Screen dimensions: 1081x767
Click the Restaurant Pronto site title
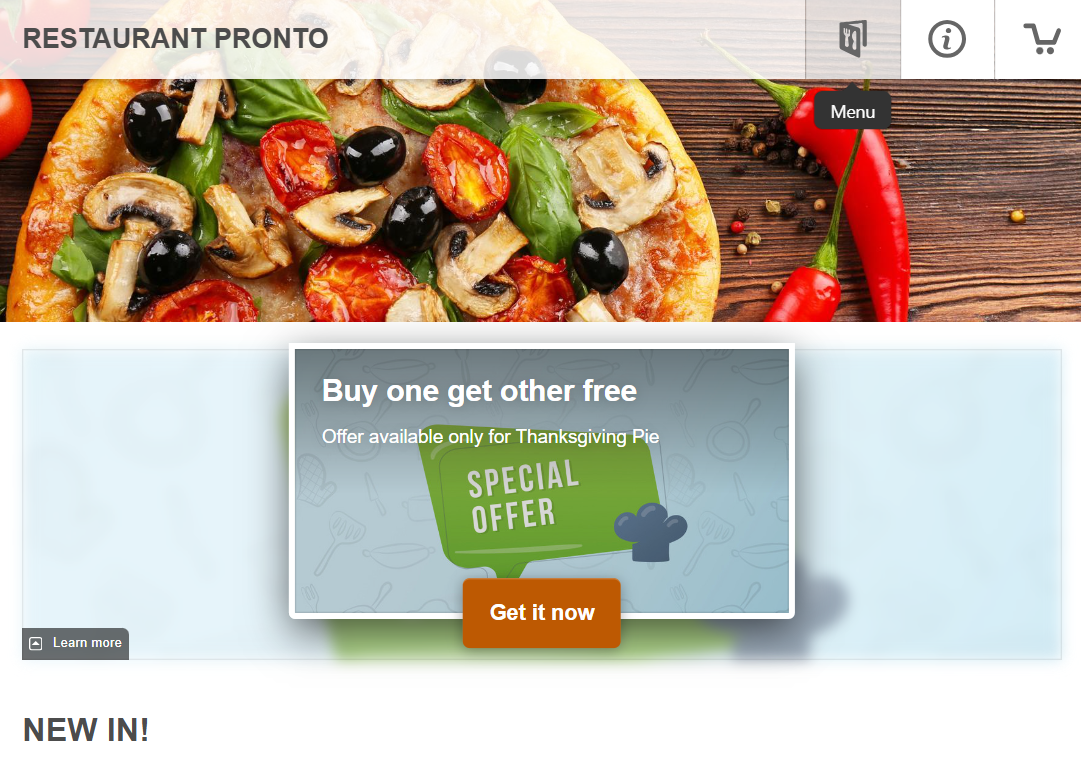pos(176,39)
